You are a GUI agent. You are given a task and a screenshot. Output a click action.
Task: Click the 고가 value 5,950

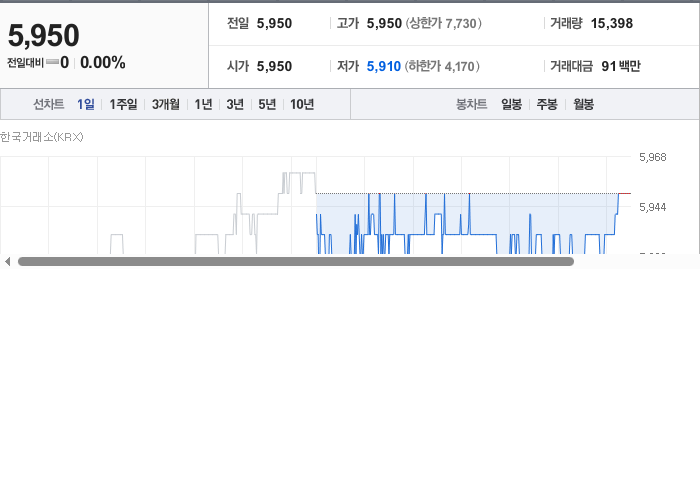tap(384, 23)
